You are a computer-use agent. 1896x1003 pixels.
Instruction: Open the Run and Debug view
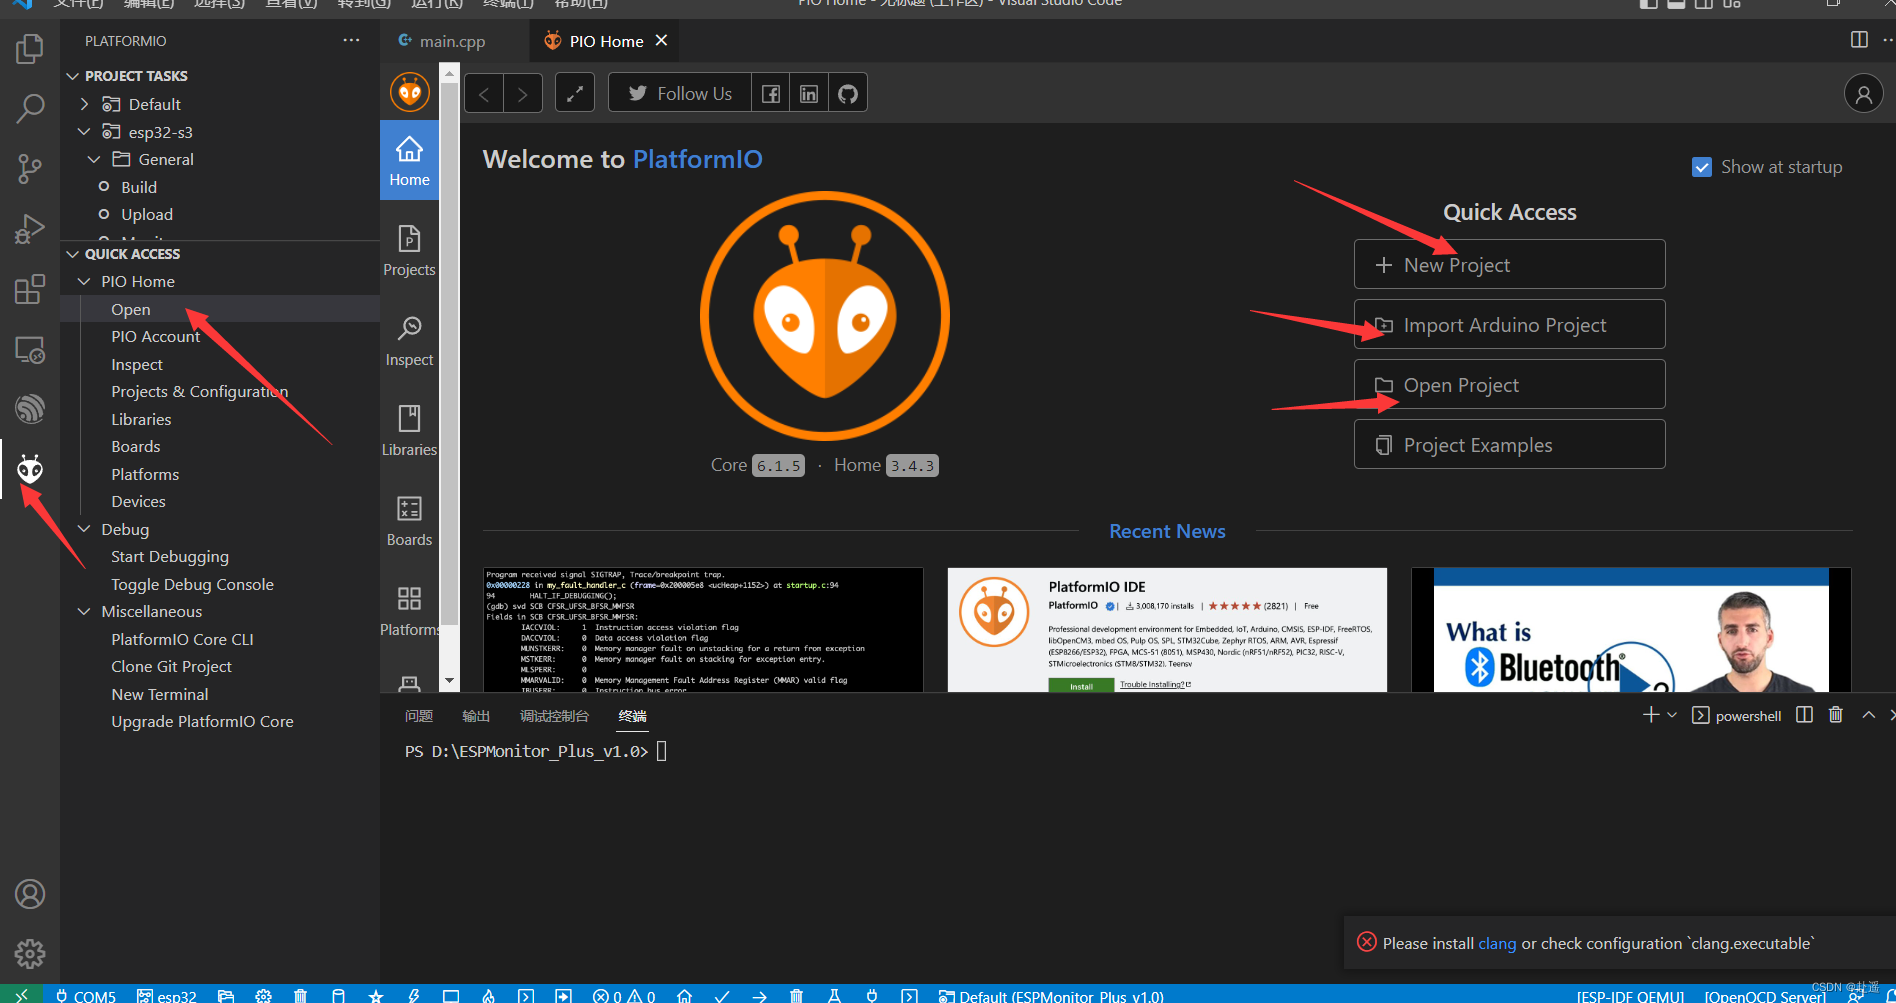[x=30, y=229]
